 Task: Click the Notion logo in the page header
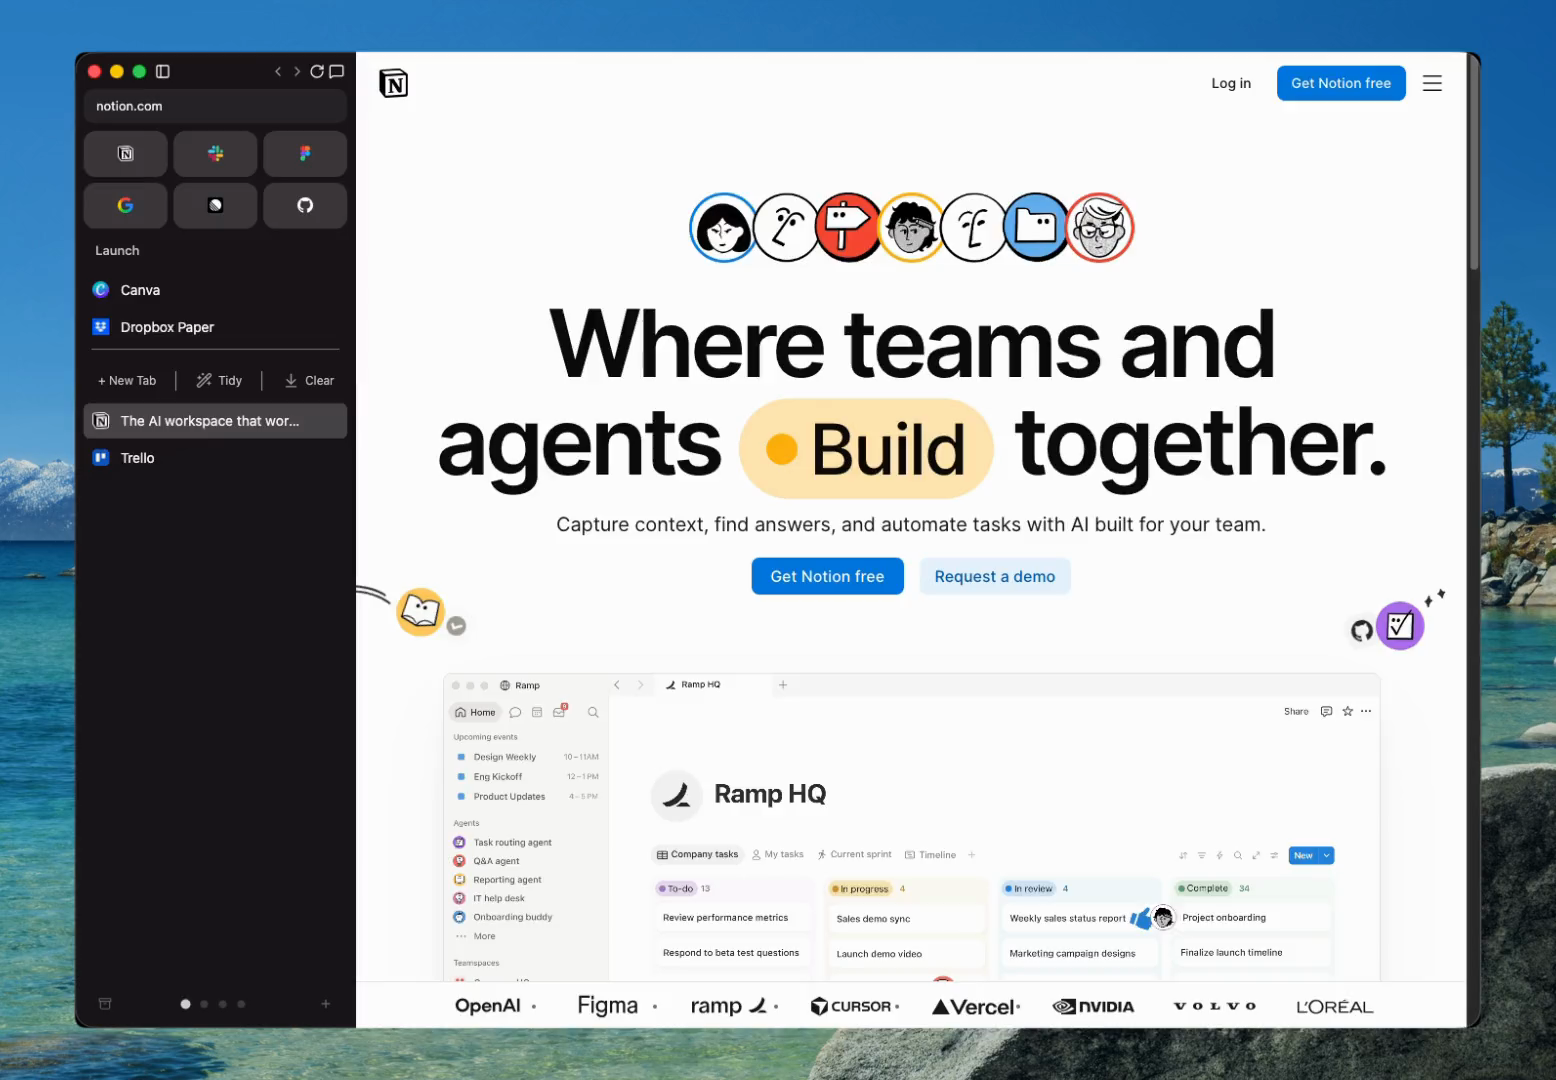tap(394, 84)
